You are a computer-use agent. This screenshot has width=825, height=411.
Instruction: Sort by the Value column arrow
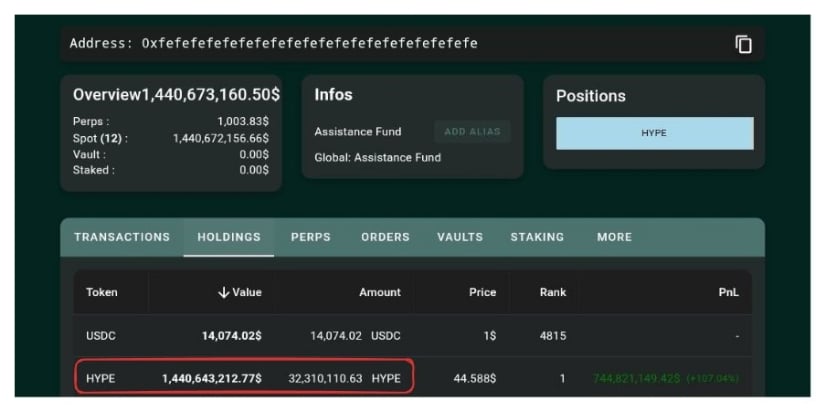coord(223,292)
